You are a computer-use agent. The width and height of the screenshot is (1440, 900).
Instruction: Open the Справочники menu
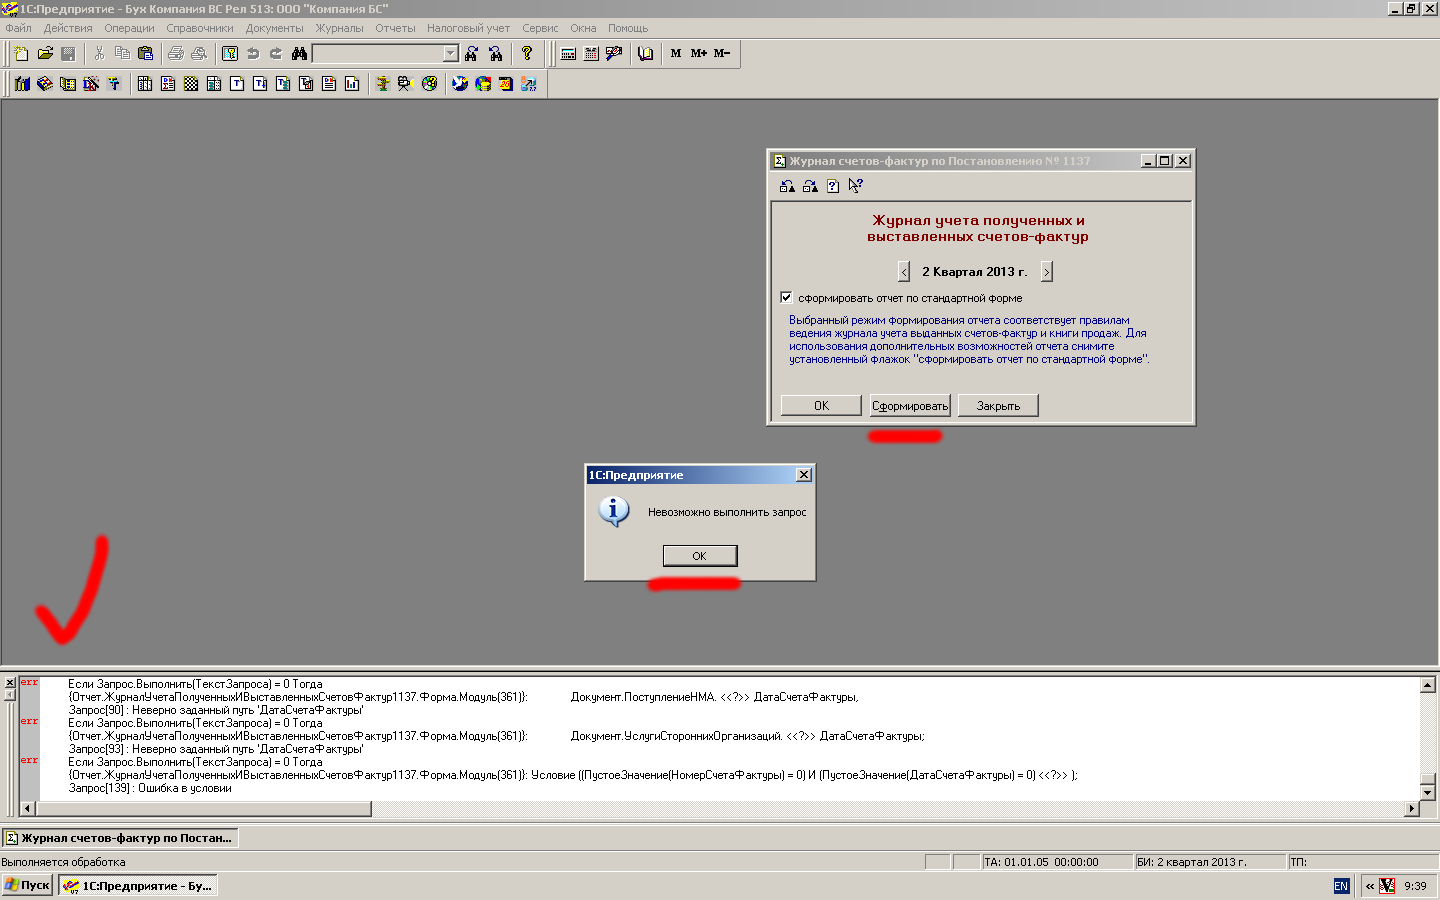(200, 28)
